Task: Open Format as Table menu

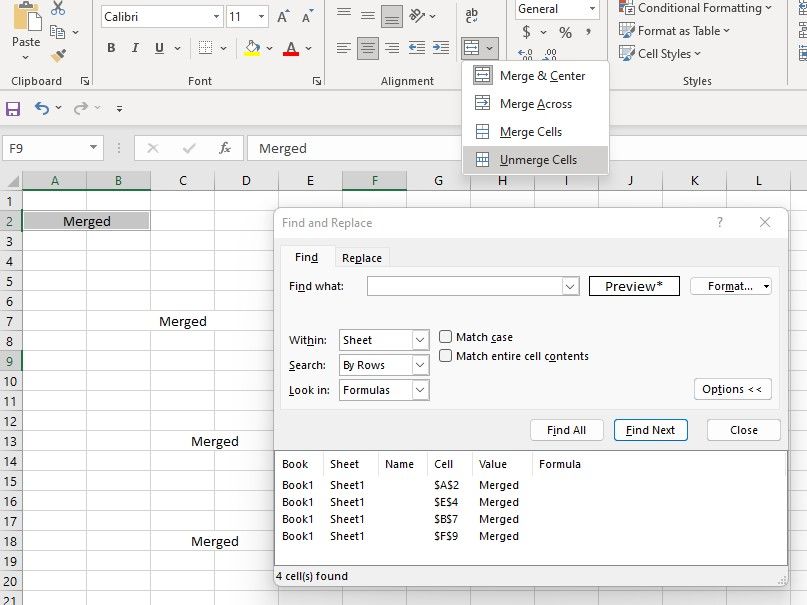Action: (674, 31)
